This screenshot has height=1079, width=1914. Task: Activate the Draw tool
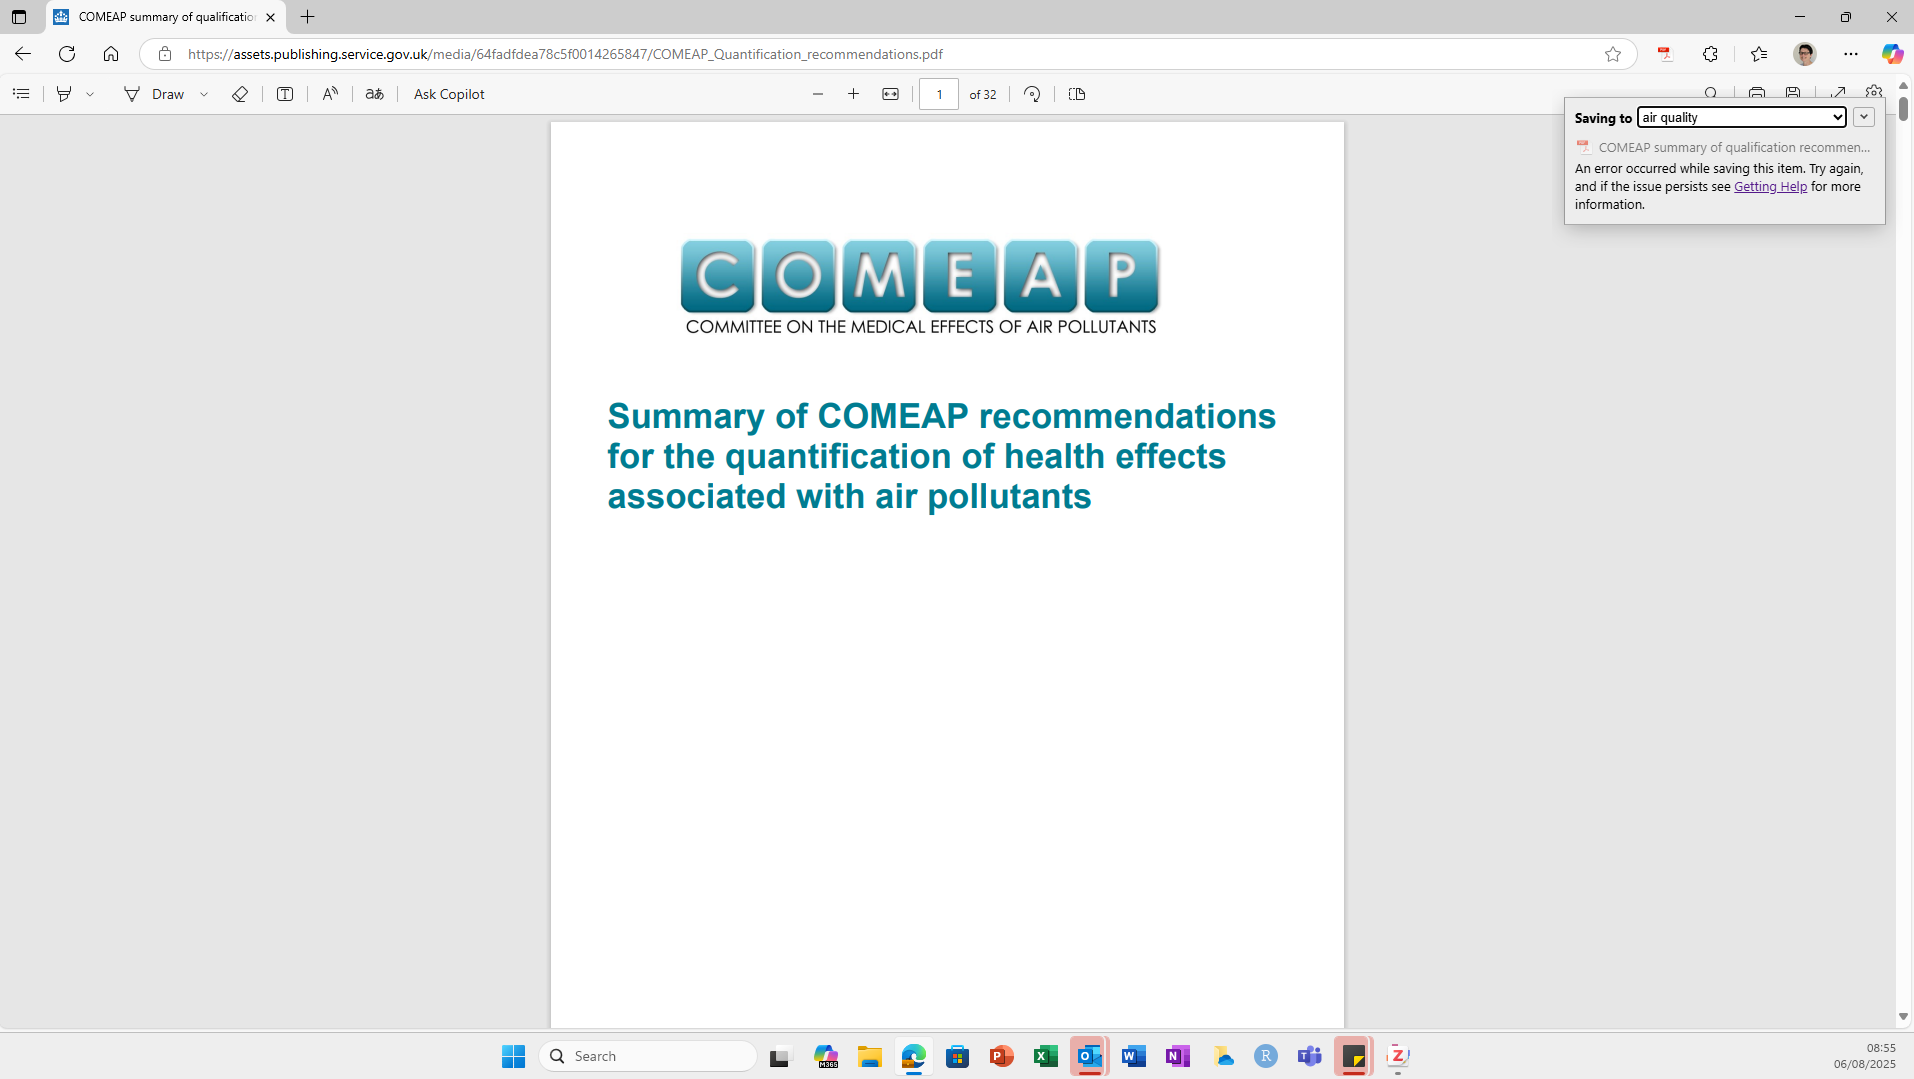pos(154,94)
